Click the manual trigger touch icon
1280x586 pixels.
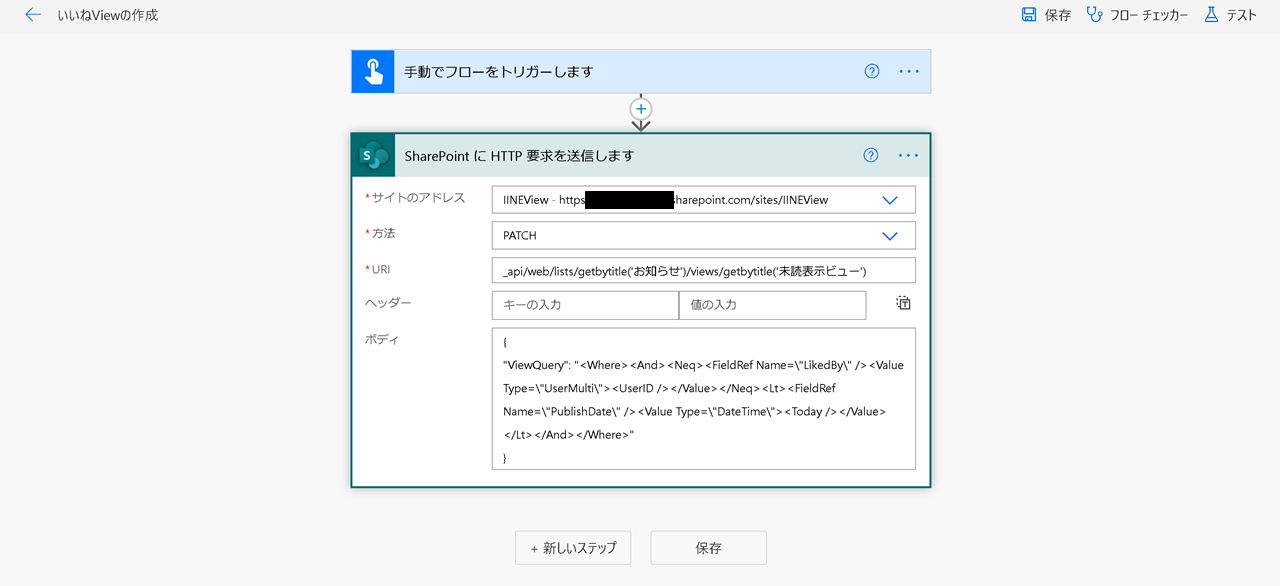coord(373,72)
